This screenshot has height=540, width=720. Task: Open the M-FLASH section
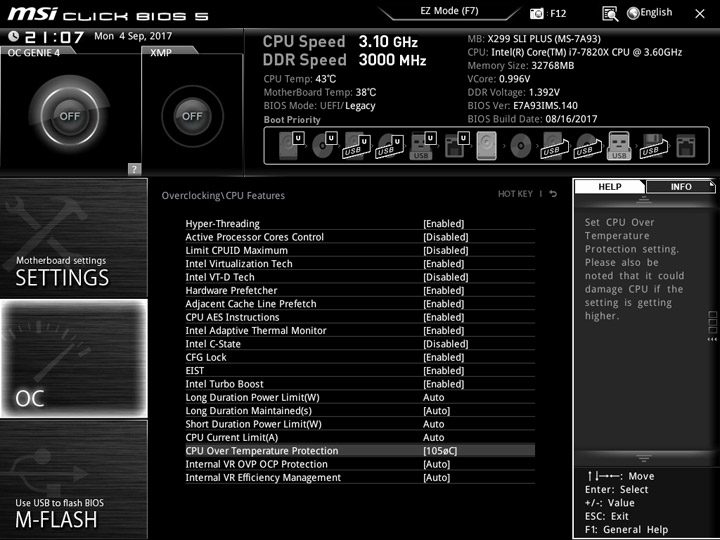click(x=74, y=479)
